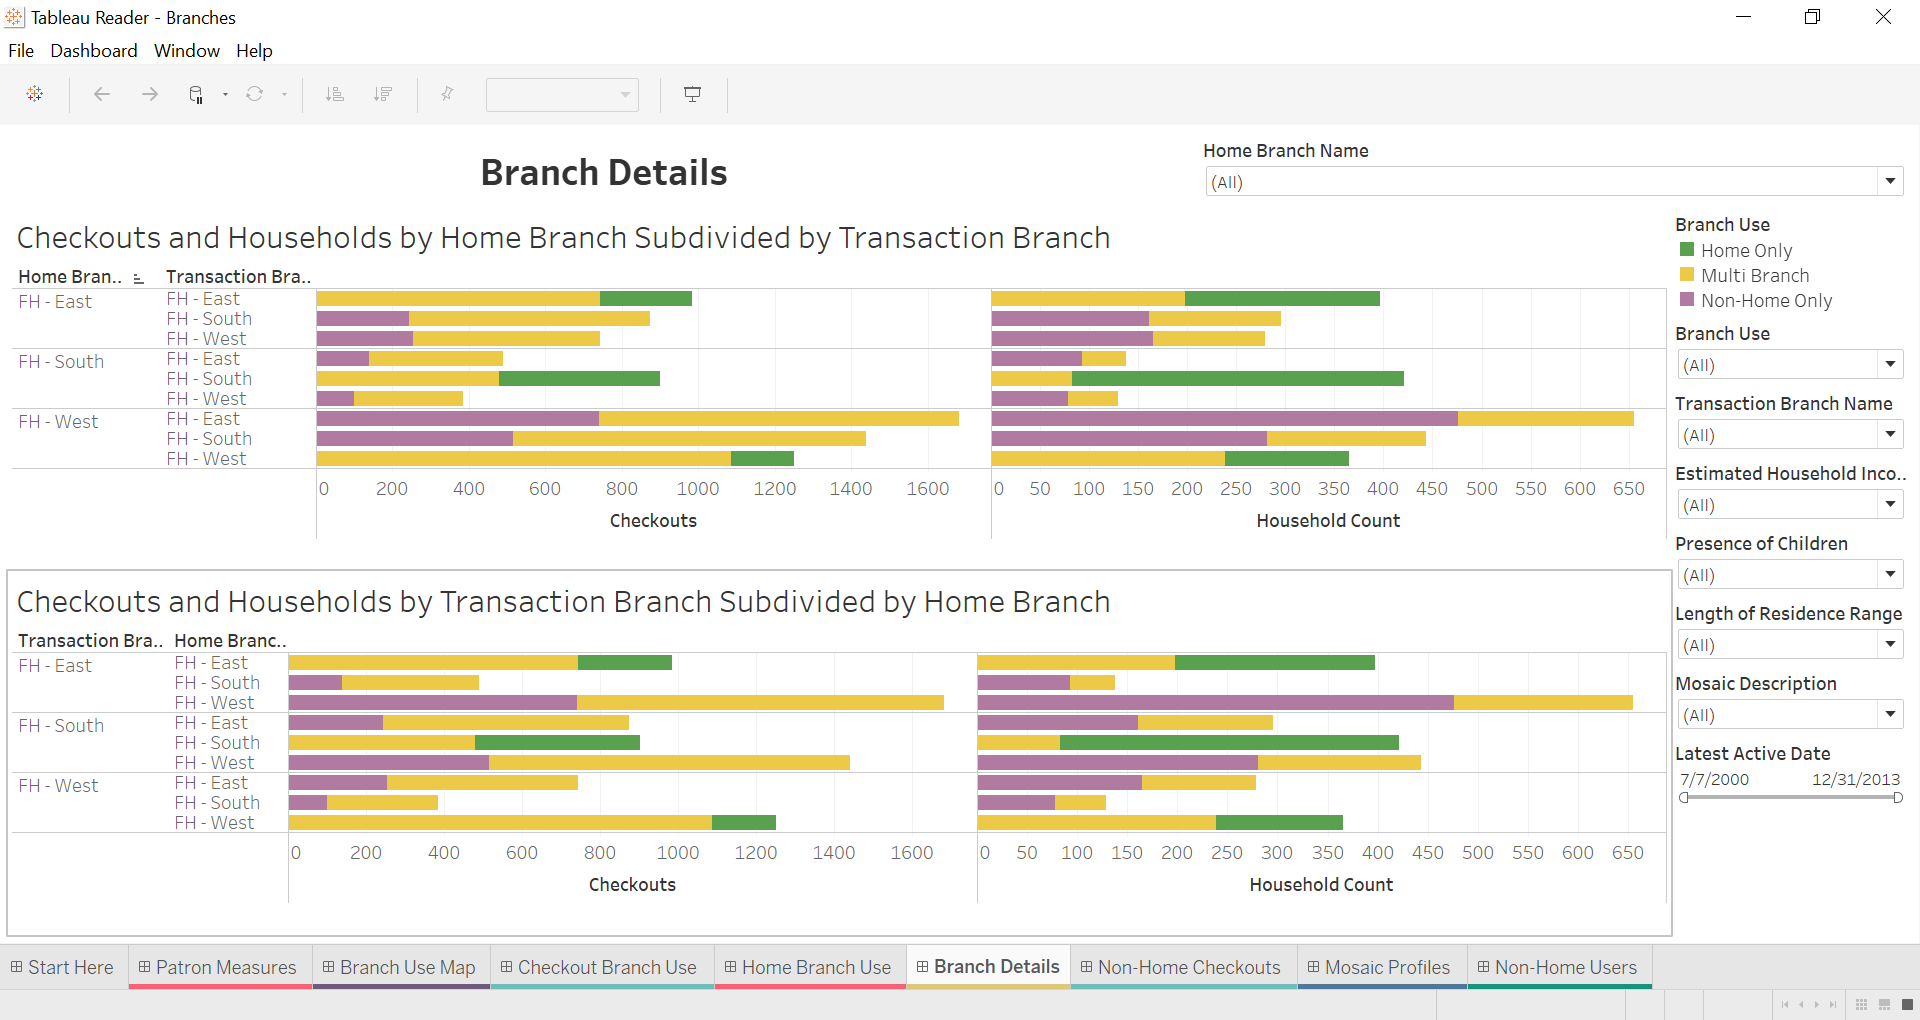The height and width of the screenshot is (1020, 1920).
Task: Open dropdown arrow next to refresh icon
Action: click(285, 95)
